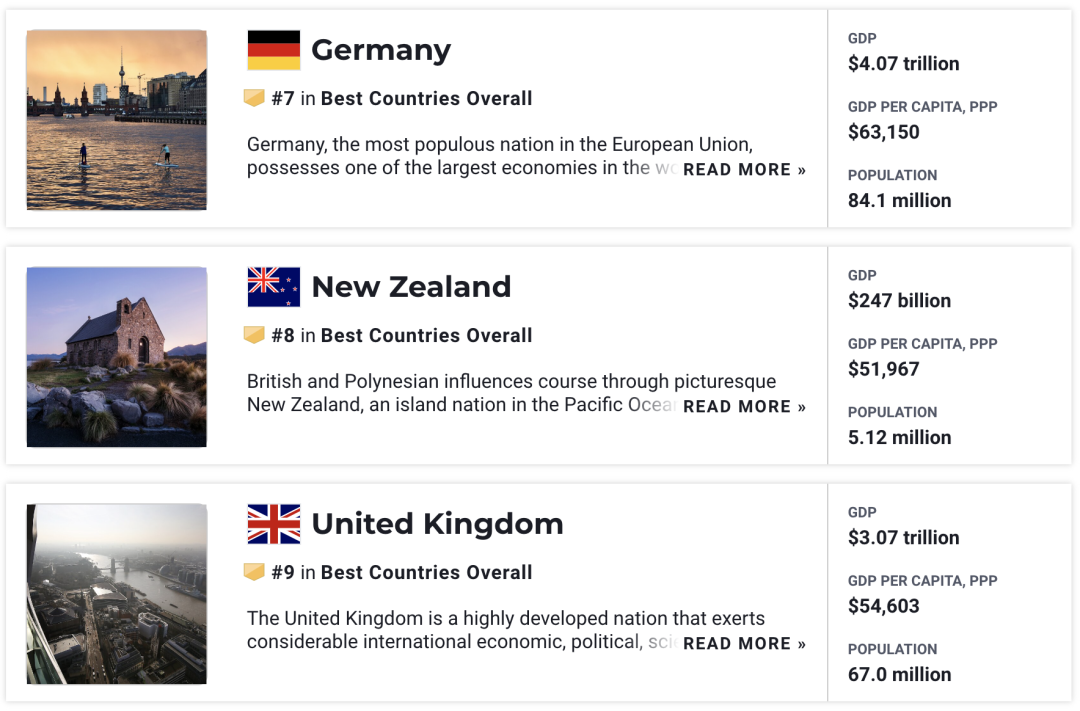Click Germany's $4.07 trillion GDP value
This screenshot has height=711, width=1080.
[903, 64]
